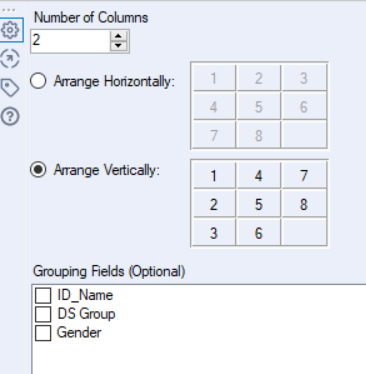The width and height of the screenshot is (366, 374).
Task: Decrease Number of Columns with down arrow
Action: coord(118,46)
